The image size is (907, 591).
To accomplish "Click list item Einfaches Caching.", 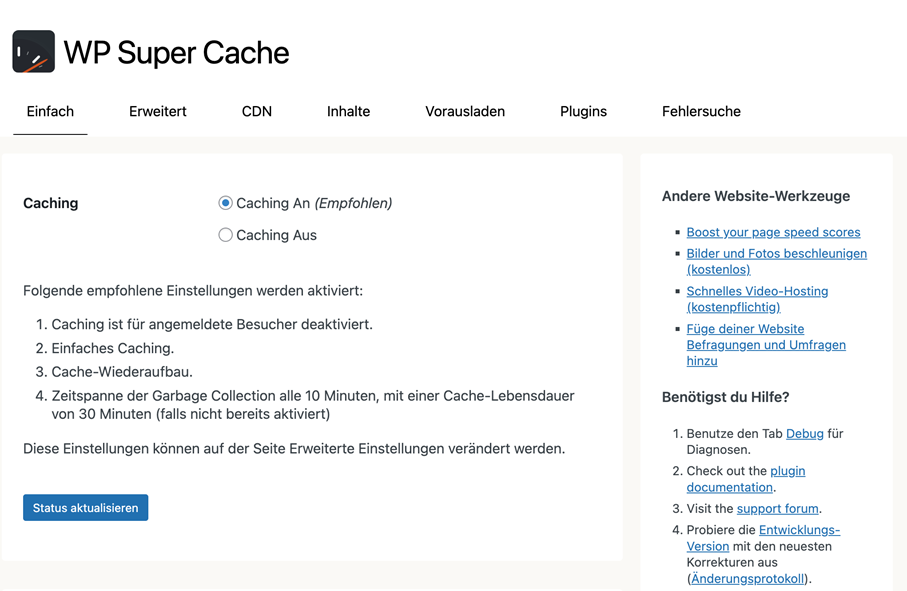I will click(113, 348).
